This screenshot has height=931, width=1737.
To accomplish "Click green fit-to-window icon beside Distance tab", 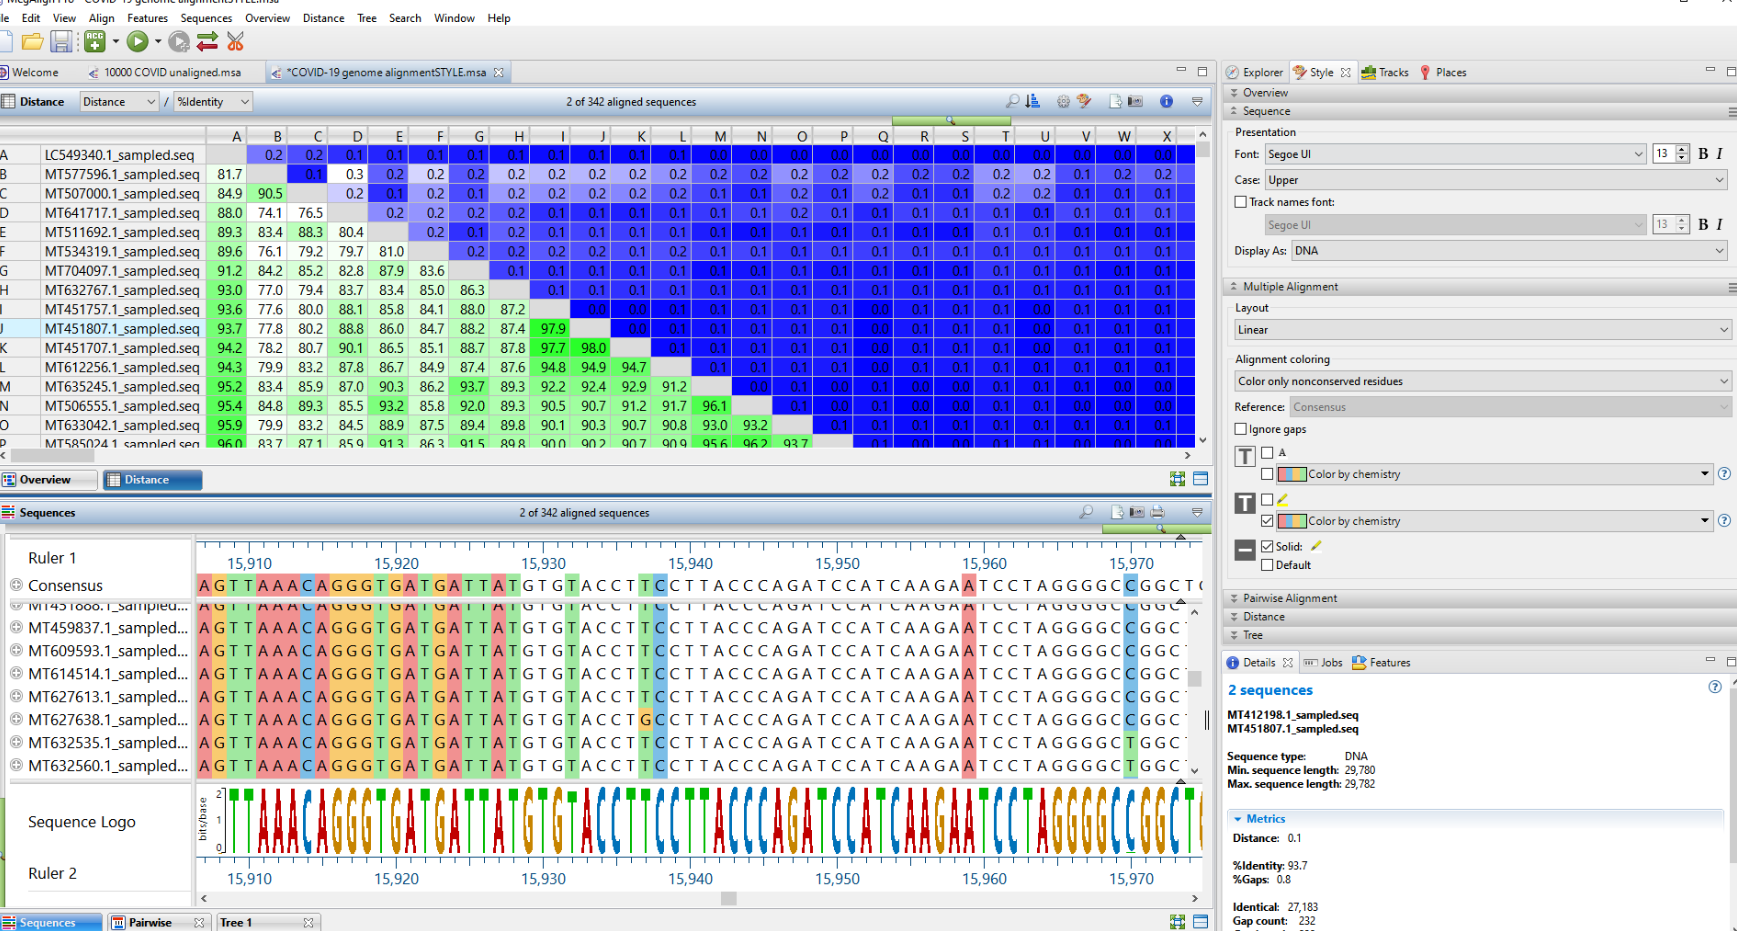I will click(x=1178, y=479).
